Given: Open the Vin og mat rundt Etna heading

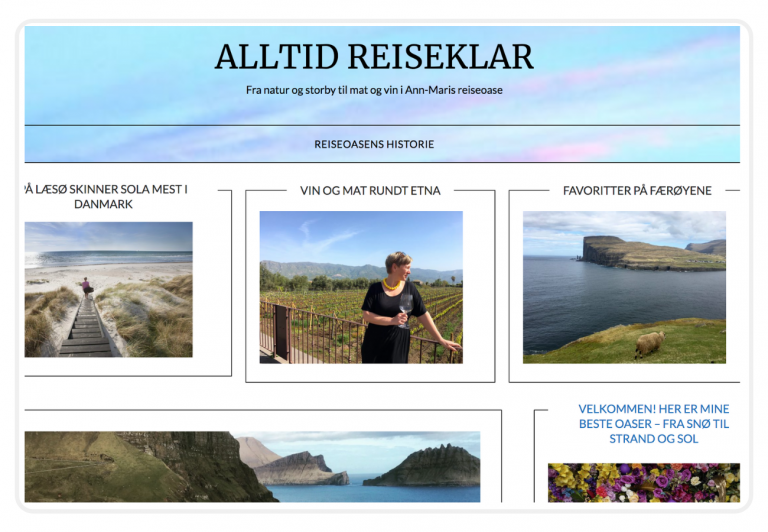Looking at the screenshot, I should (370, 191).
